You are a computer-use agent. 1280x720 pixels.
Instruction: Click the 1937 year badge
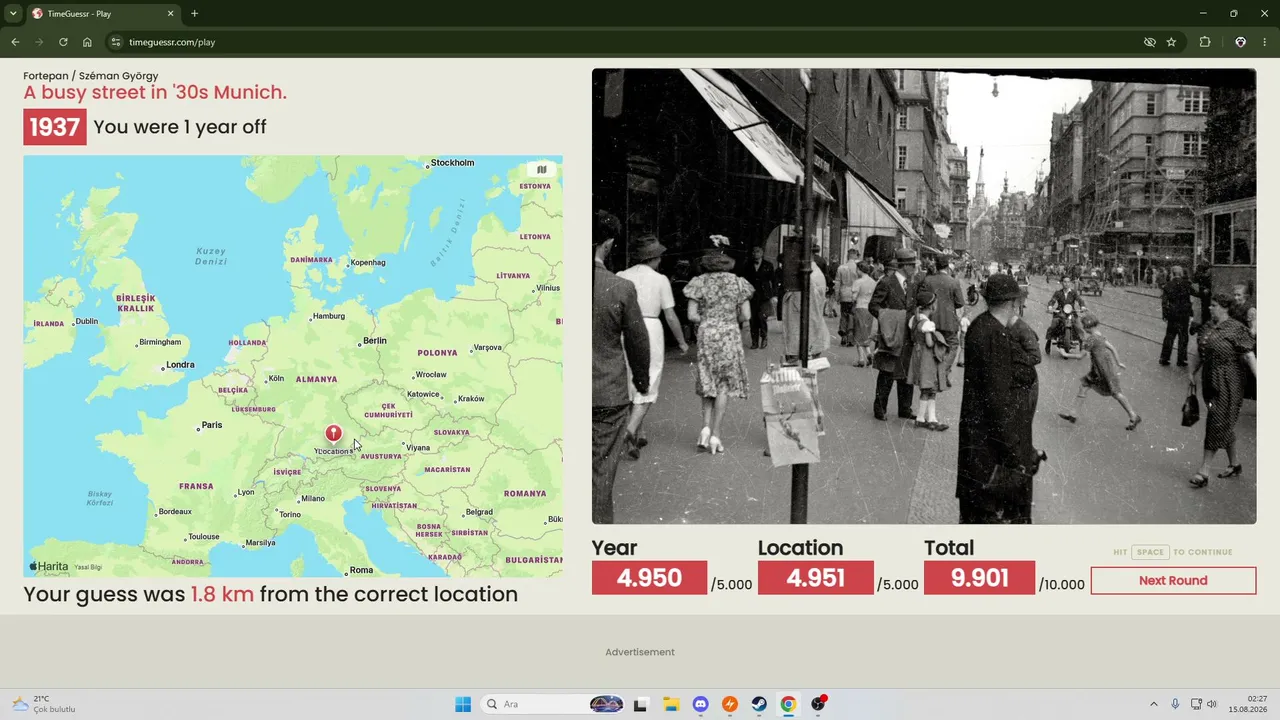click(55, 127)
